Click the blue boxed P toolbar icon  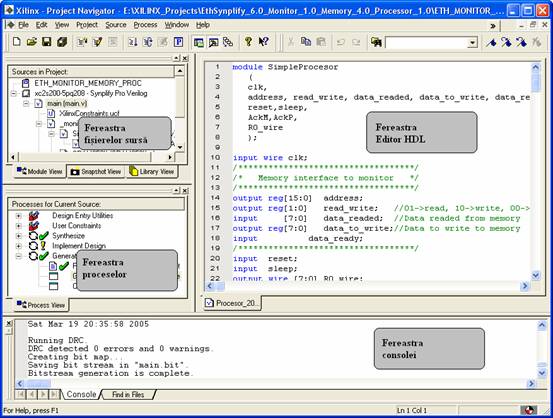point(178,42)
